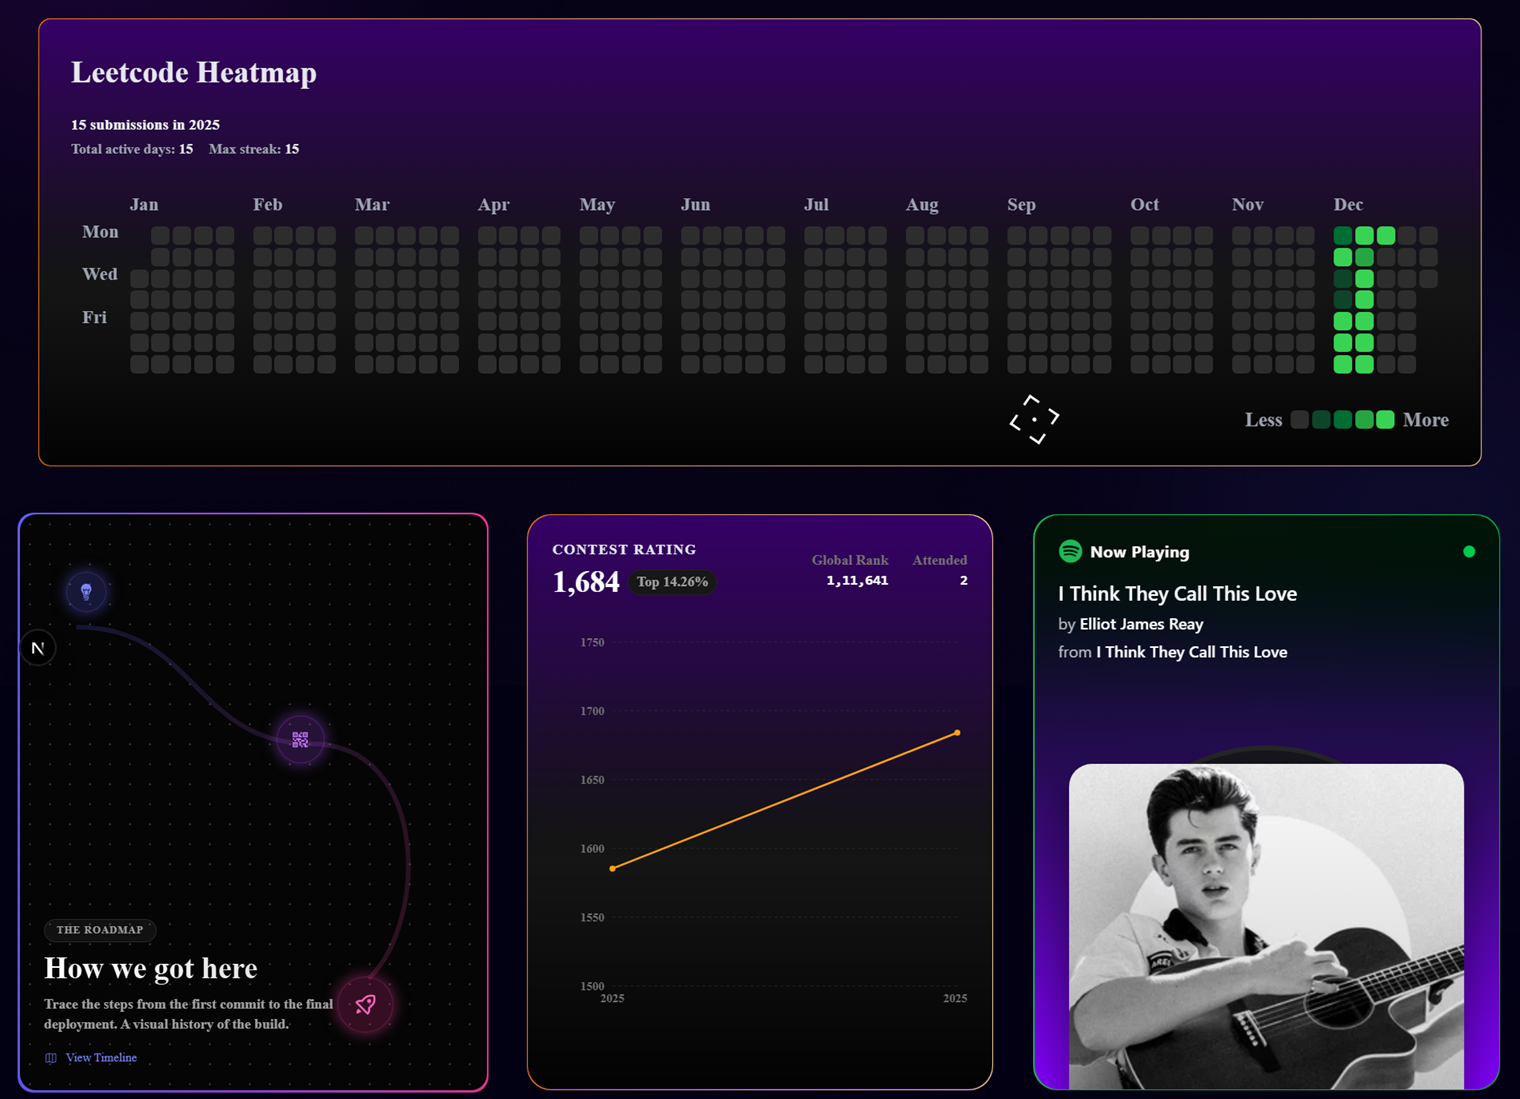This screenshot has width=1520, height=1099.
Task: Click the "Total active days: 15" stat
Action: tap(132, 149)
